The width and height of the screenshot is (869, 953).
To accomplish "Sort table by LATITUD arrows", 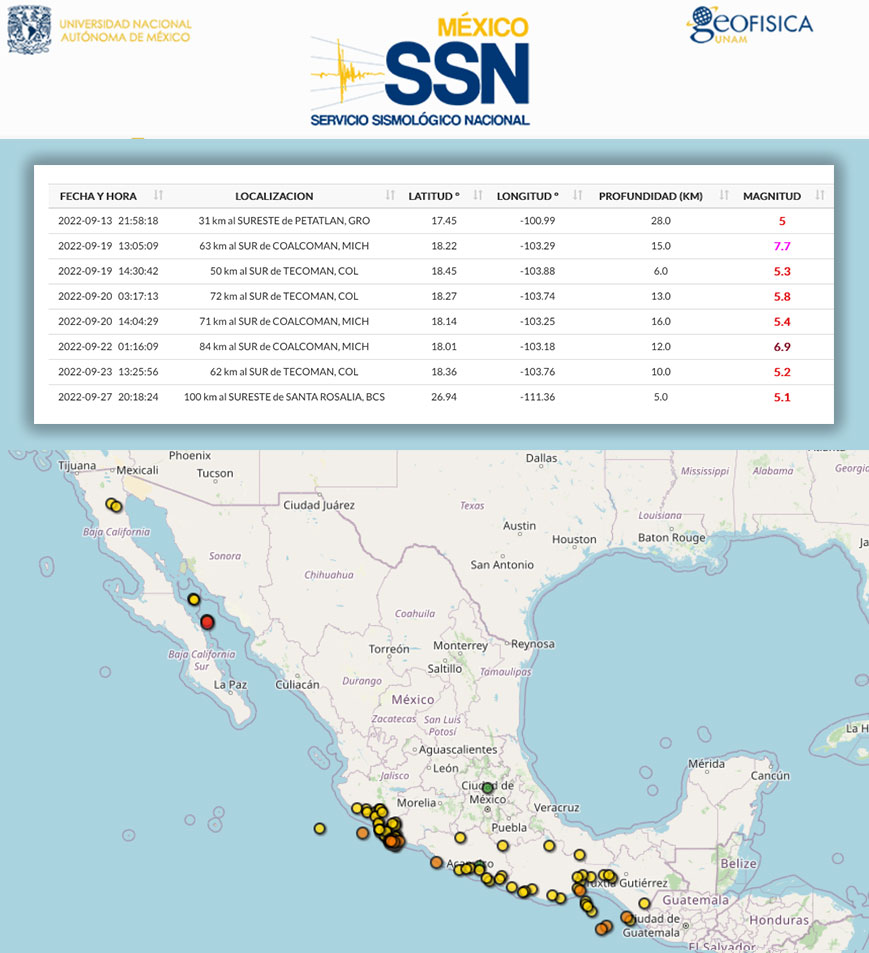I will coord(478,195).
